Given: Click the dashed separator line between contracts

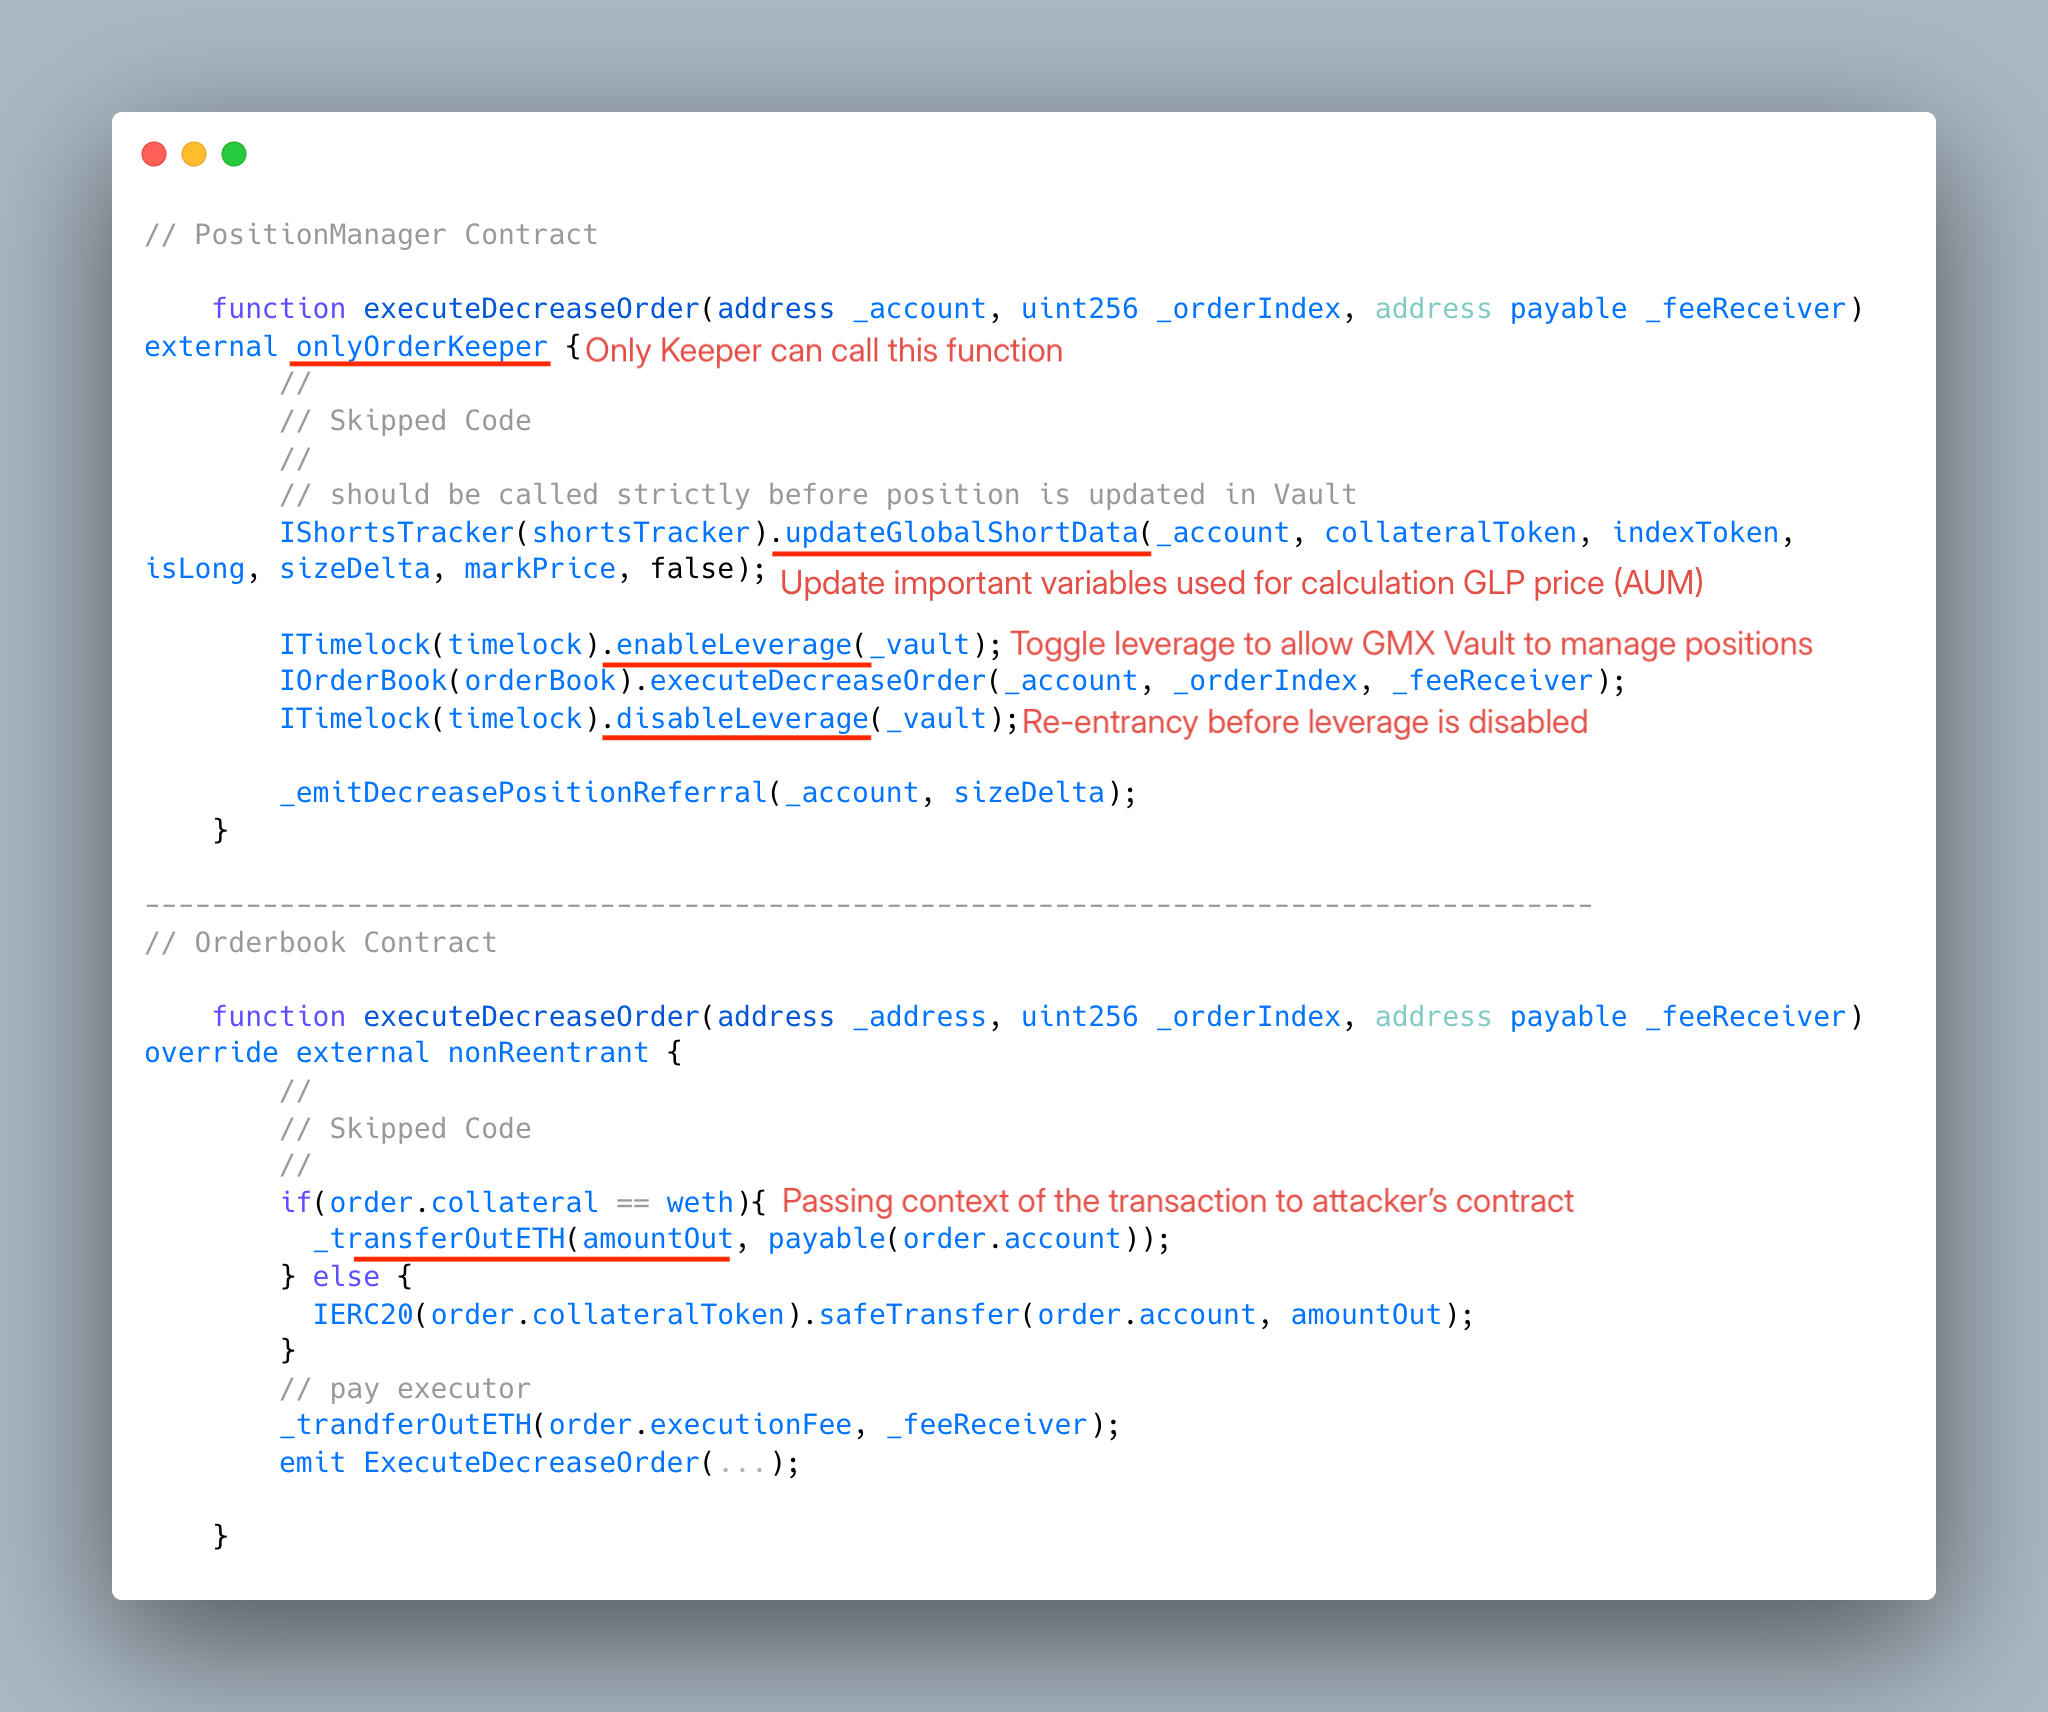Looking at the screenshot, I should click(x=868, y=905).
